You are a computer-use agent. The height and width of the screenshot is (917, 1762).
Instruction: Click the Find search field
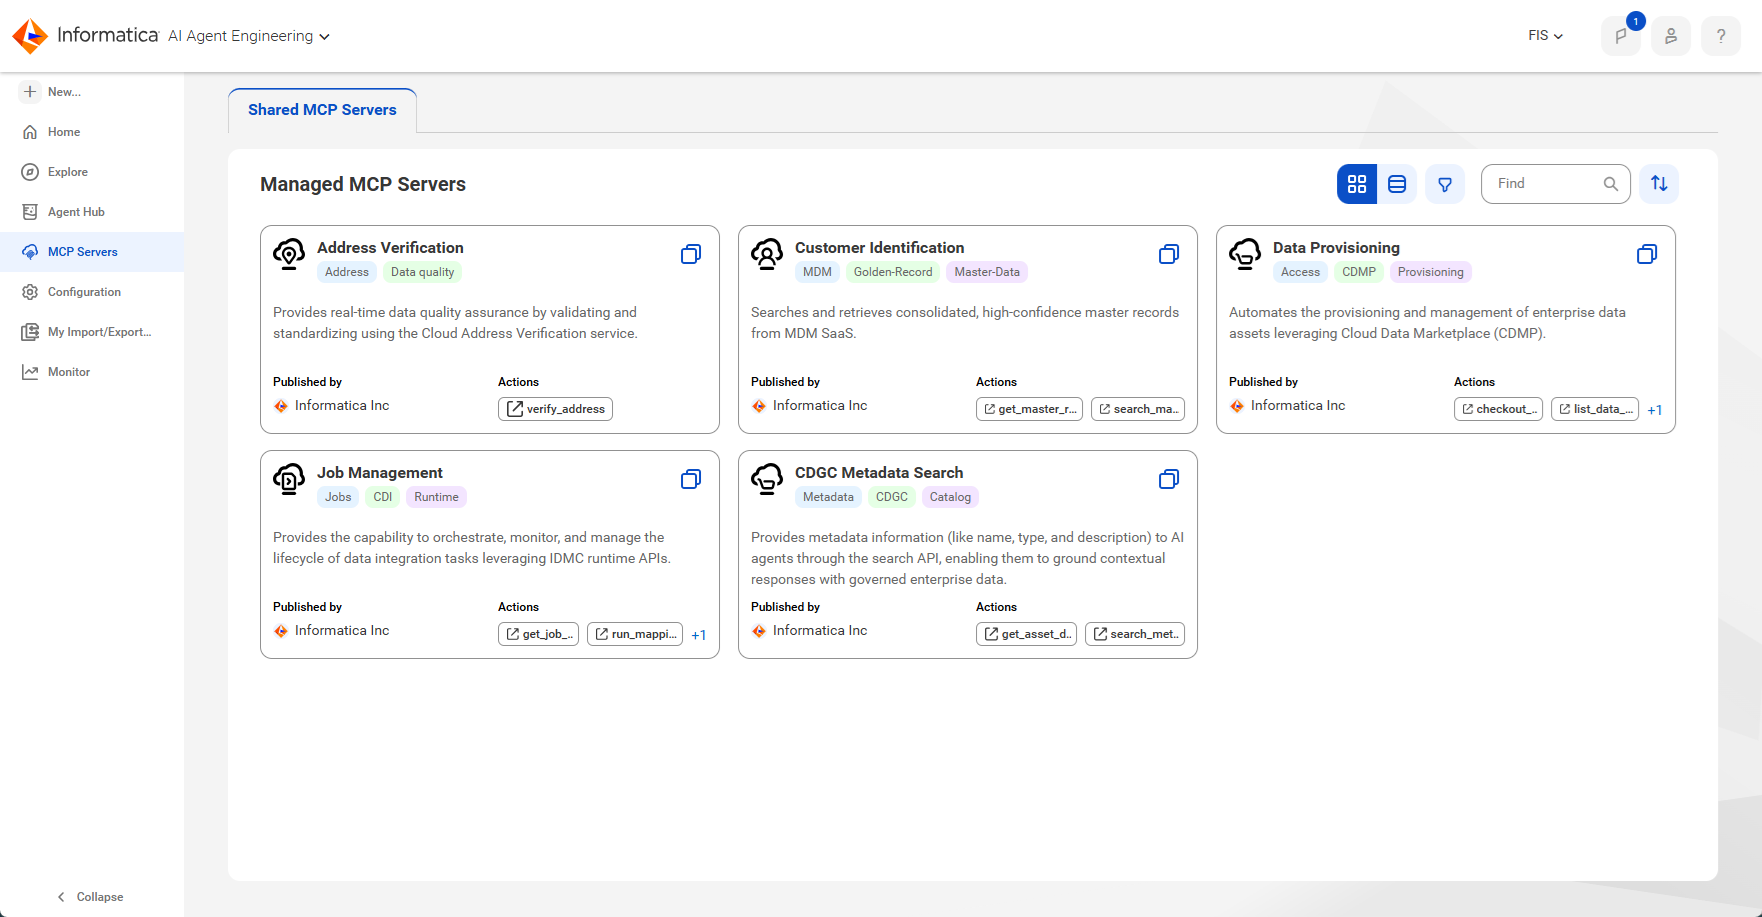[1556, 184]
